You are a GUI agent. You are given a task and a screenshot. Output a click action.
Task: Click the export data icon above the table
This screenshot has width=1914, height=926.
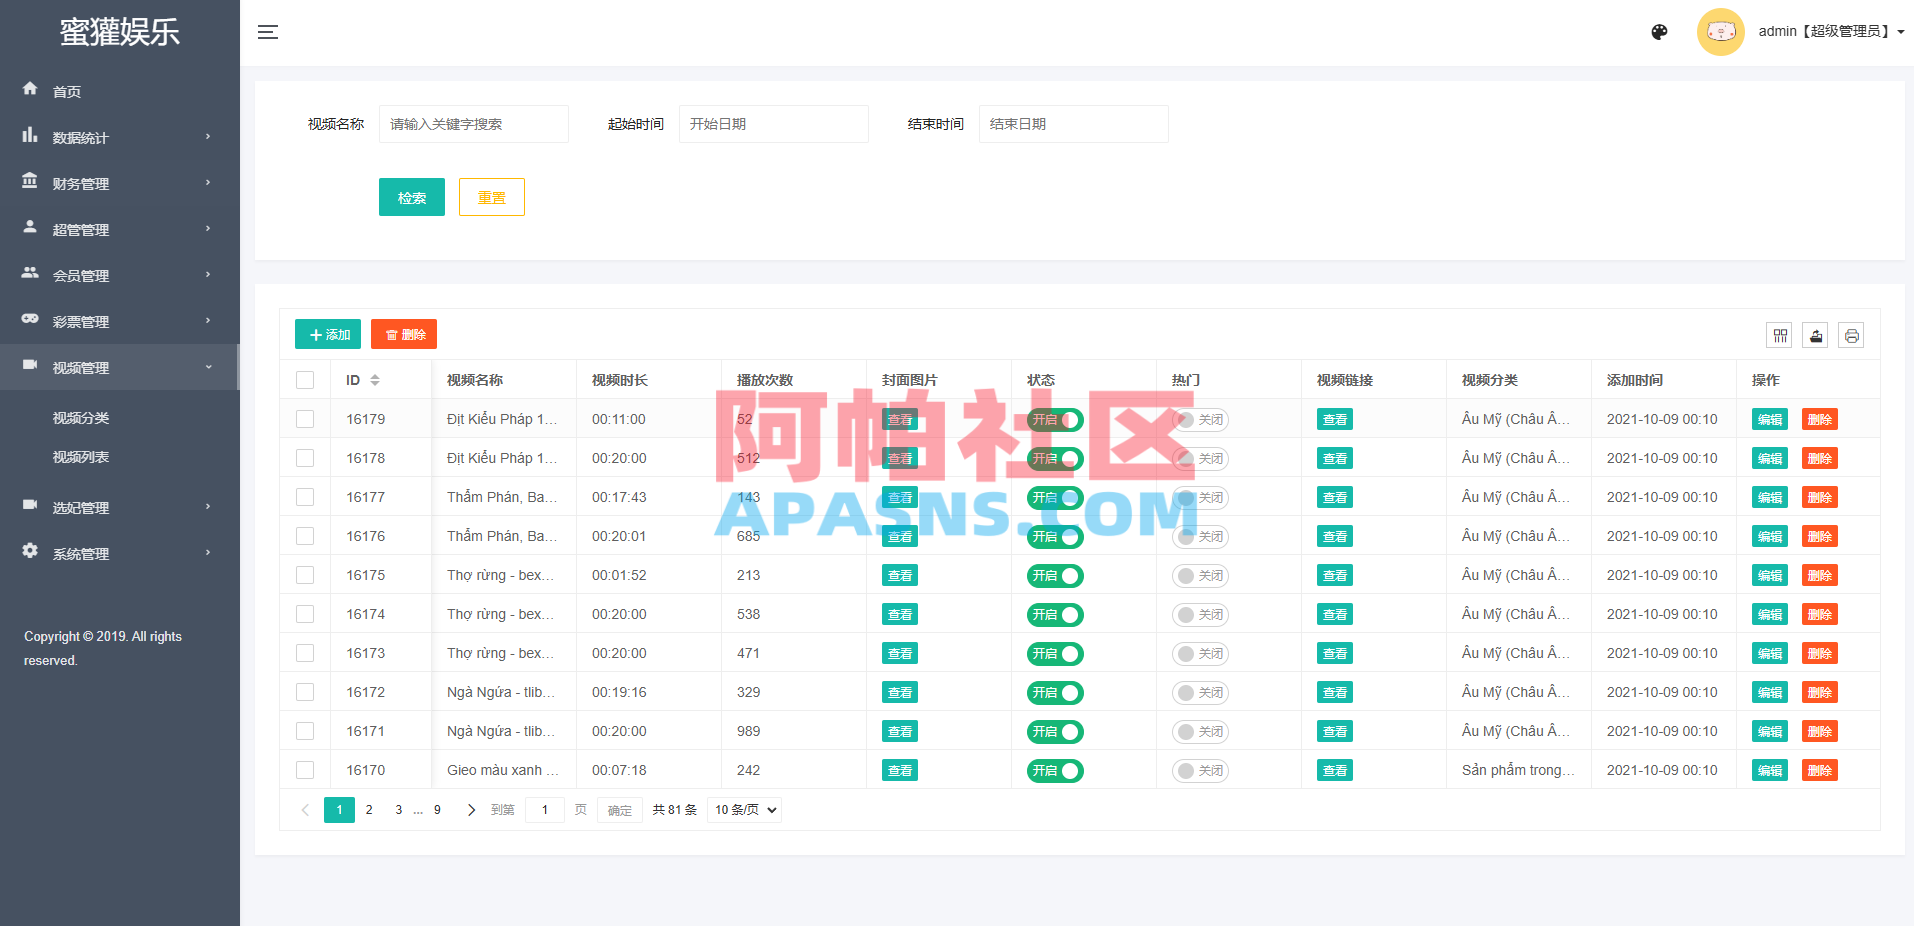(1815, 335)
